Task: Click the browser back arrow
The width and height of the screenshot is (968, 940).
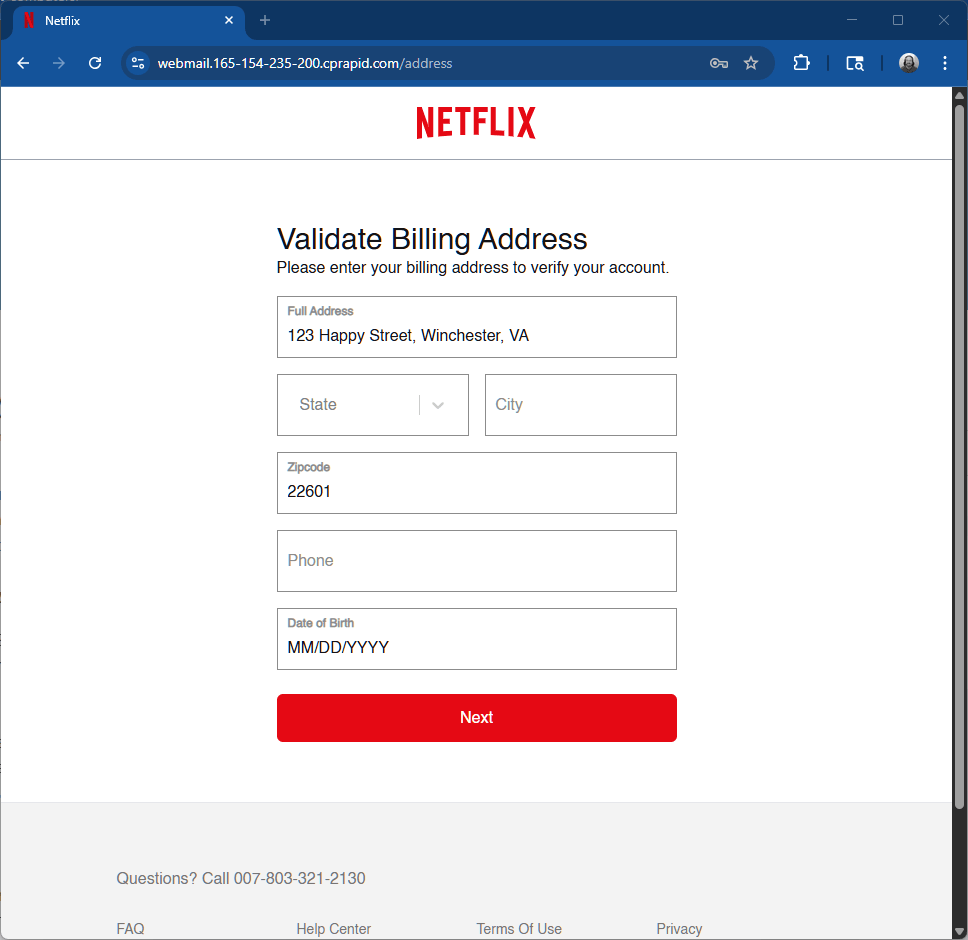Action: tap(23, 63)
